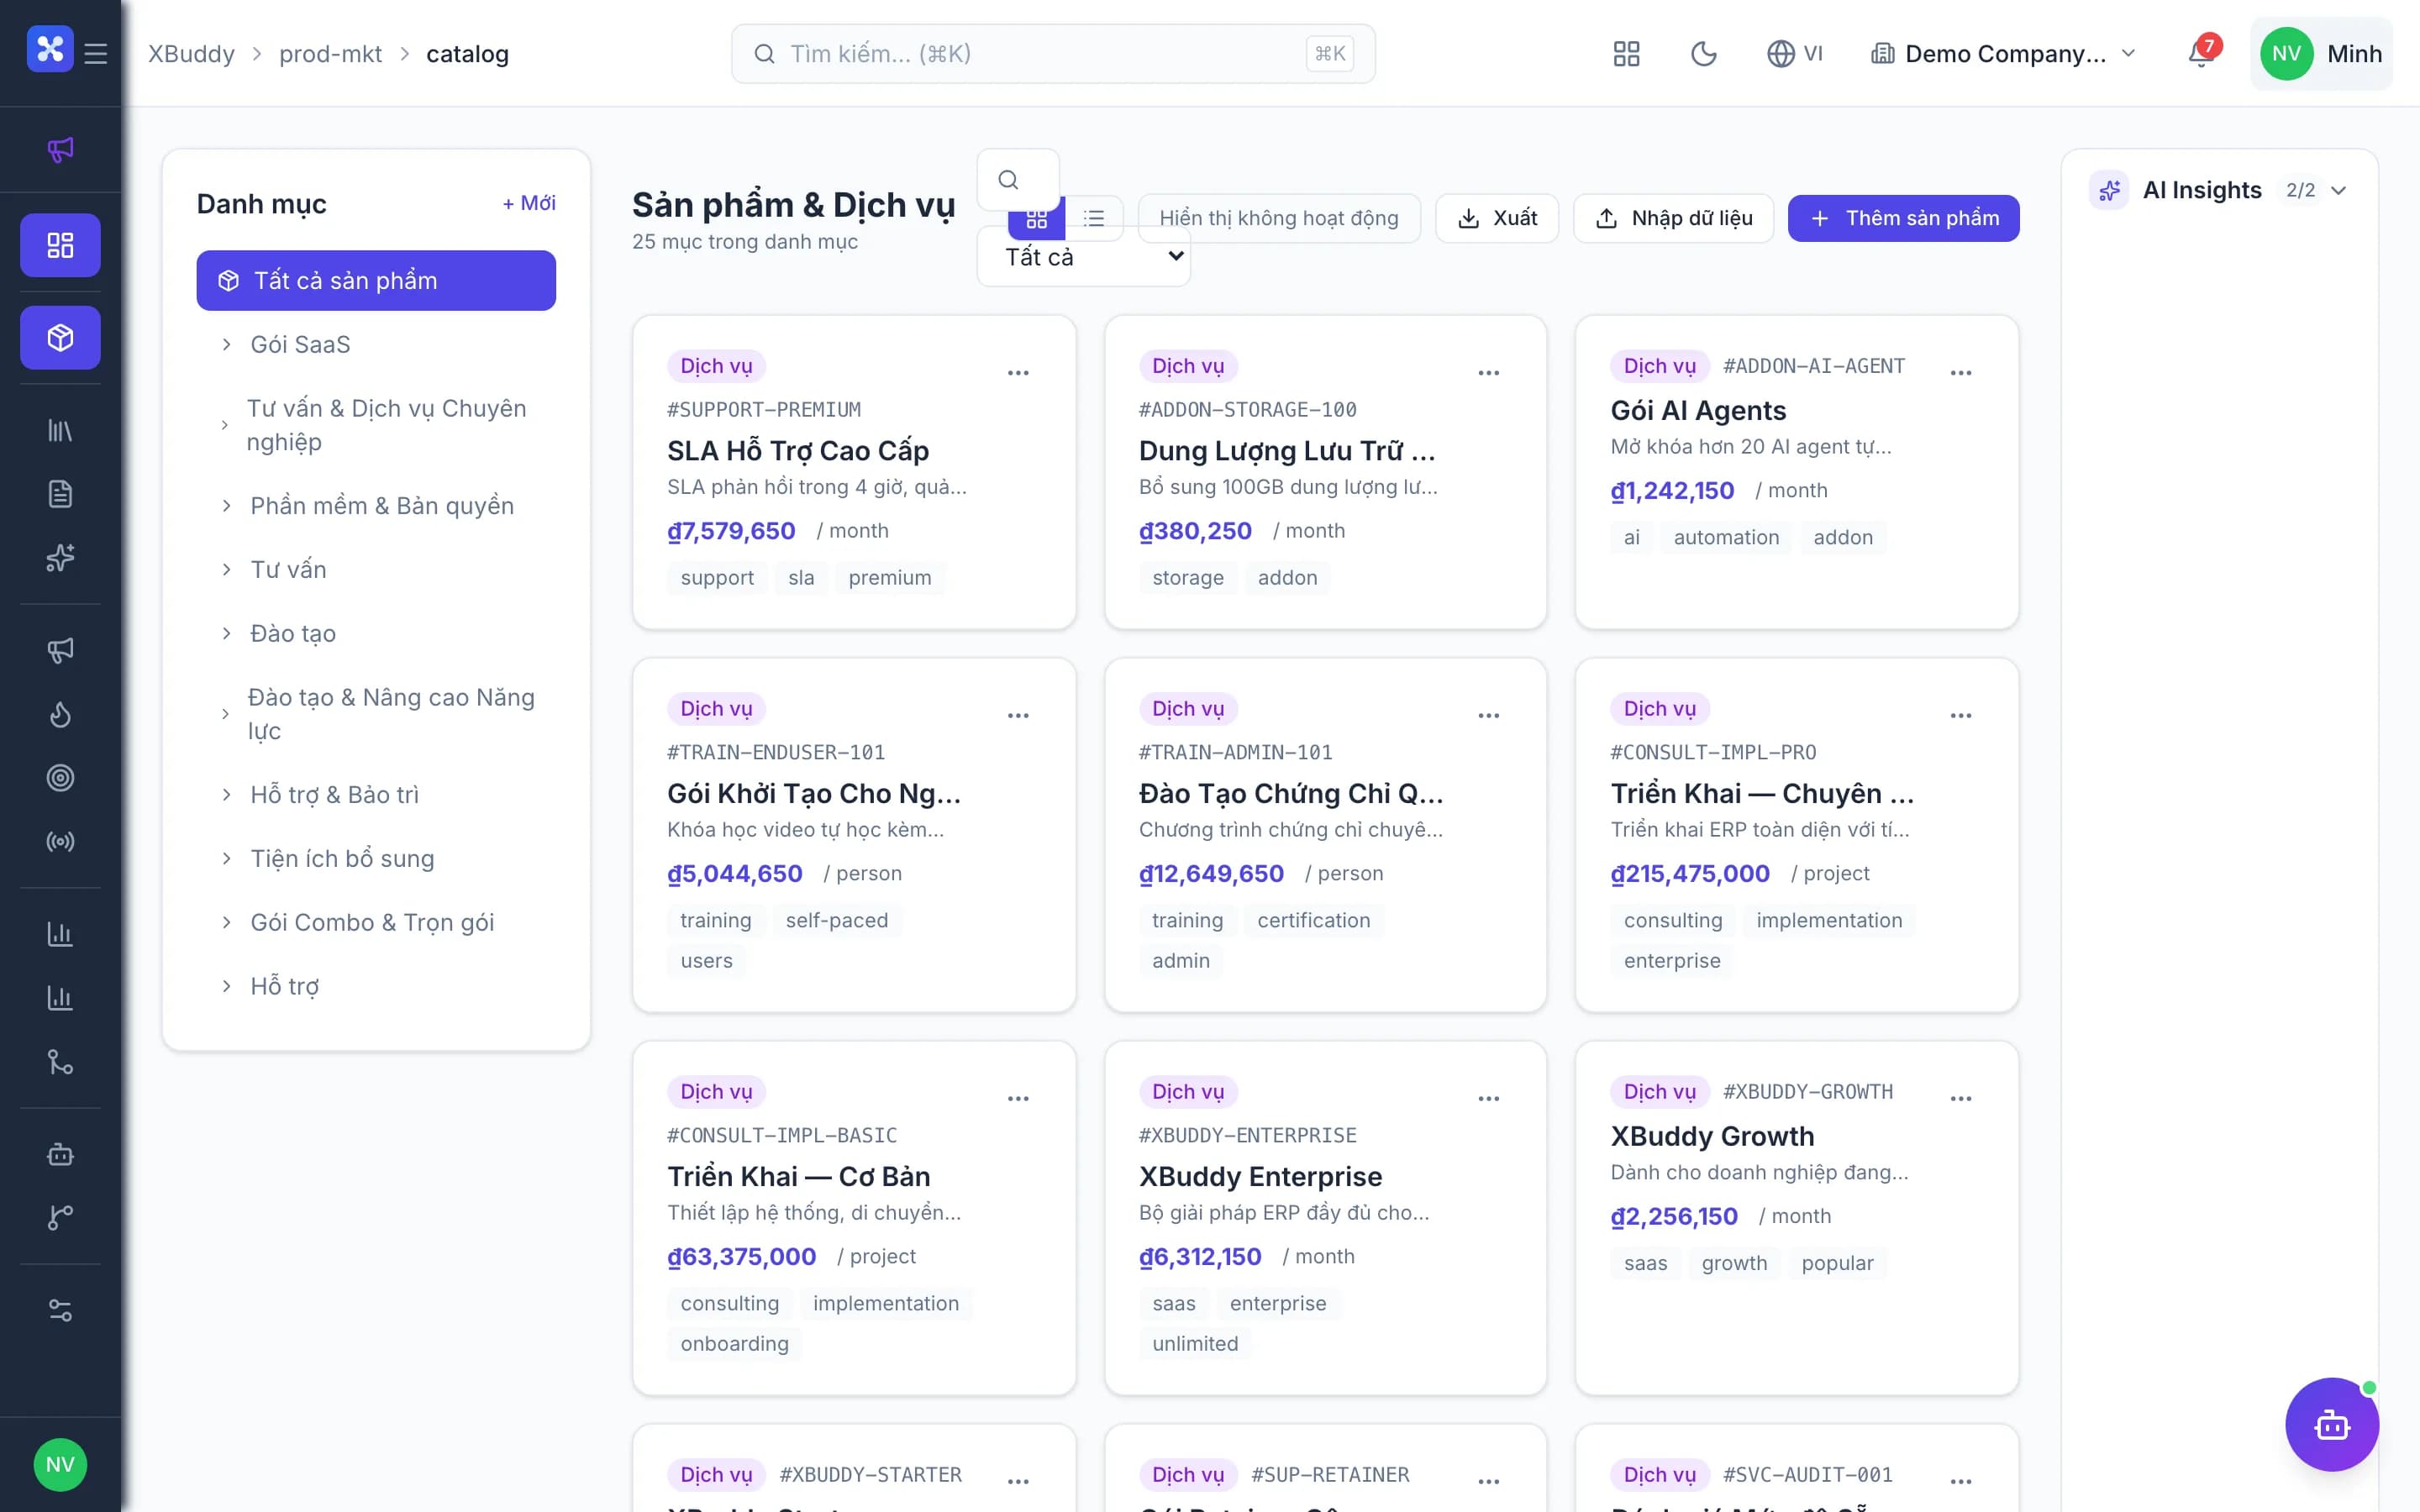Click the search magnifier icon beside the title

(x=1008, y=180)
